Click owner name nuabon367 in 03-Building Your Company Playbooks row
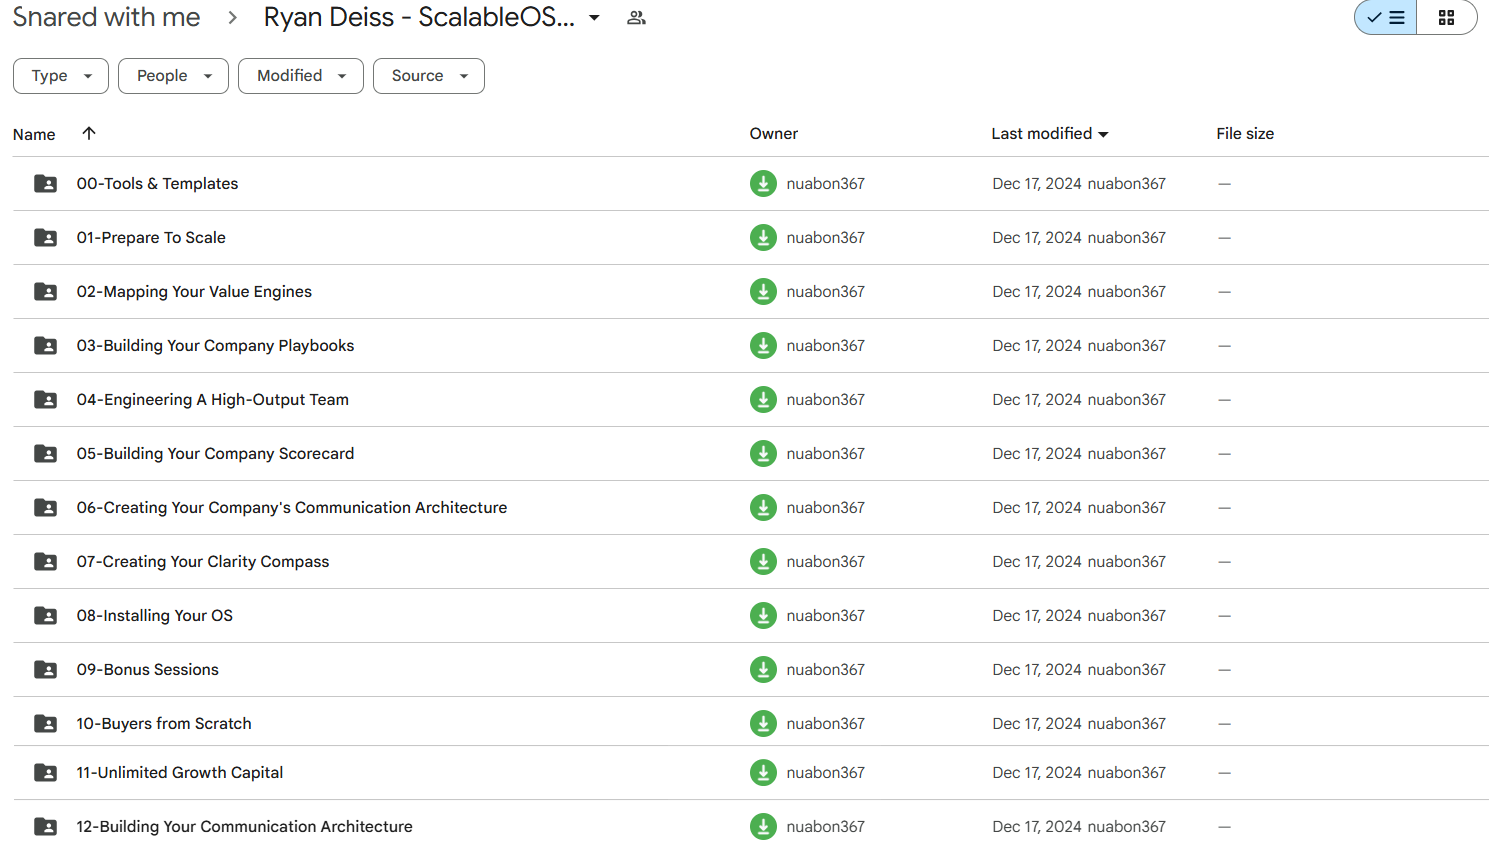Image resolution: width=1489 pixels, height=855 pixels. coord(826,346)
